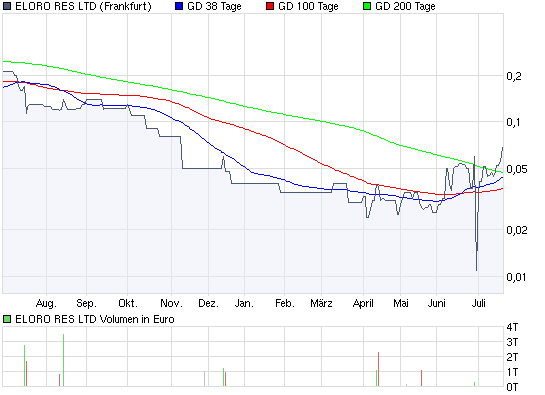Click the 'Jan.' month axis label
Viewport: 545px width, 395px height.
[x=244, y=304]
